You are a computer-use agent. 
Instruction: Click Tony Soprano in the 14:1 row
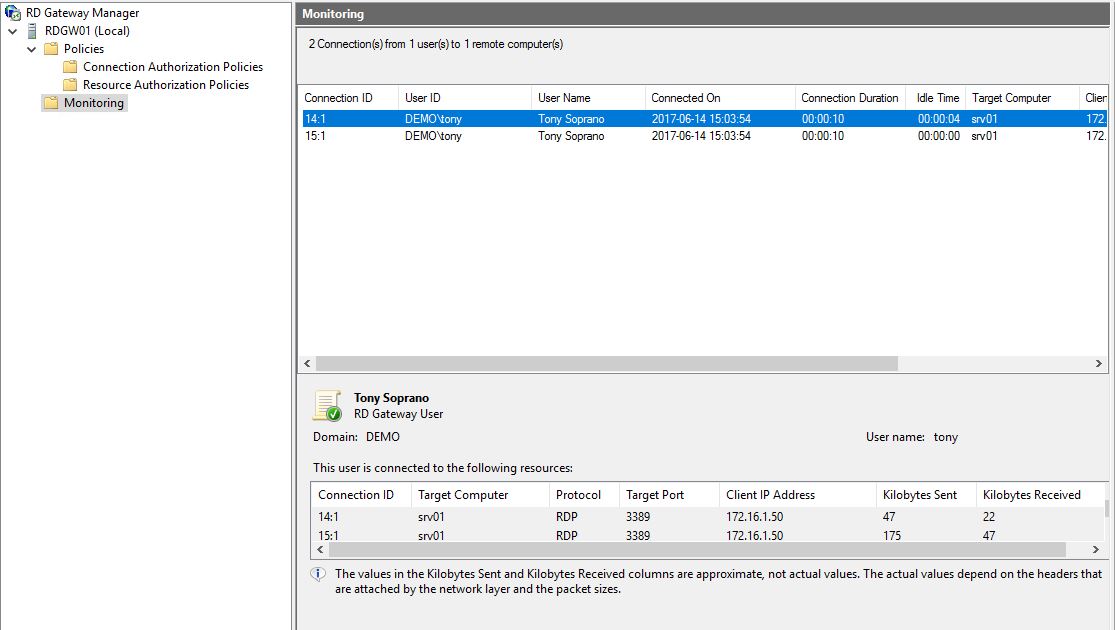571,119
